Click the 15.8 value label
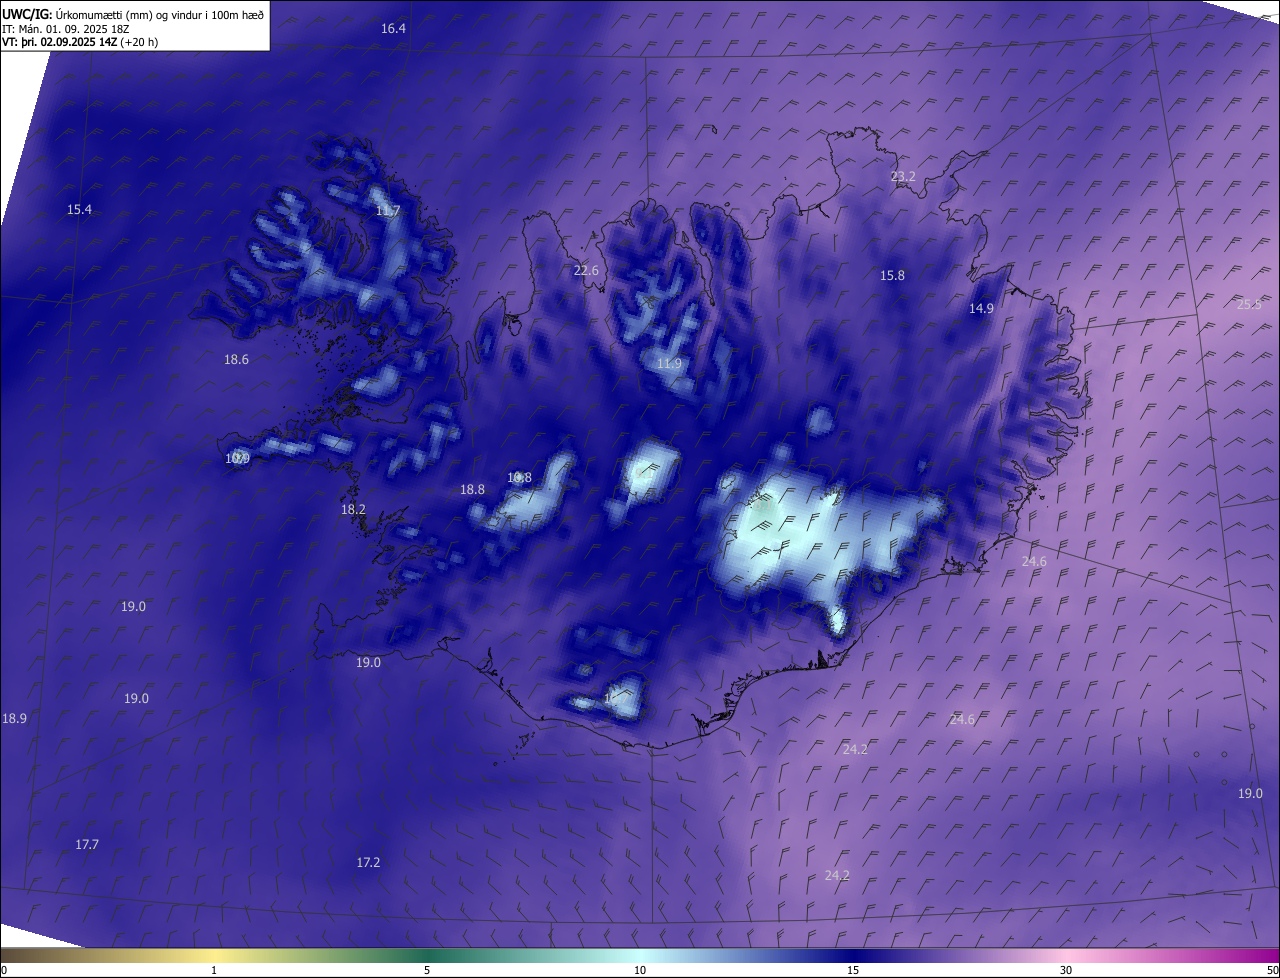The height and width of the screenshot is (978, 1280). [x=892, y=276]
